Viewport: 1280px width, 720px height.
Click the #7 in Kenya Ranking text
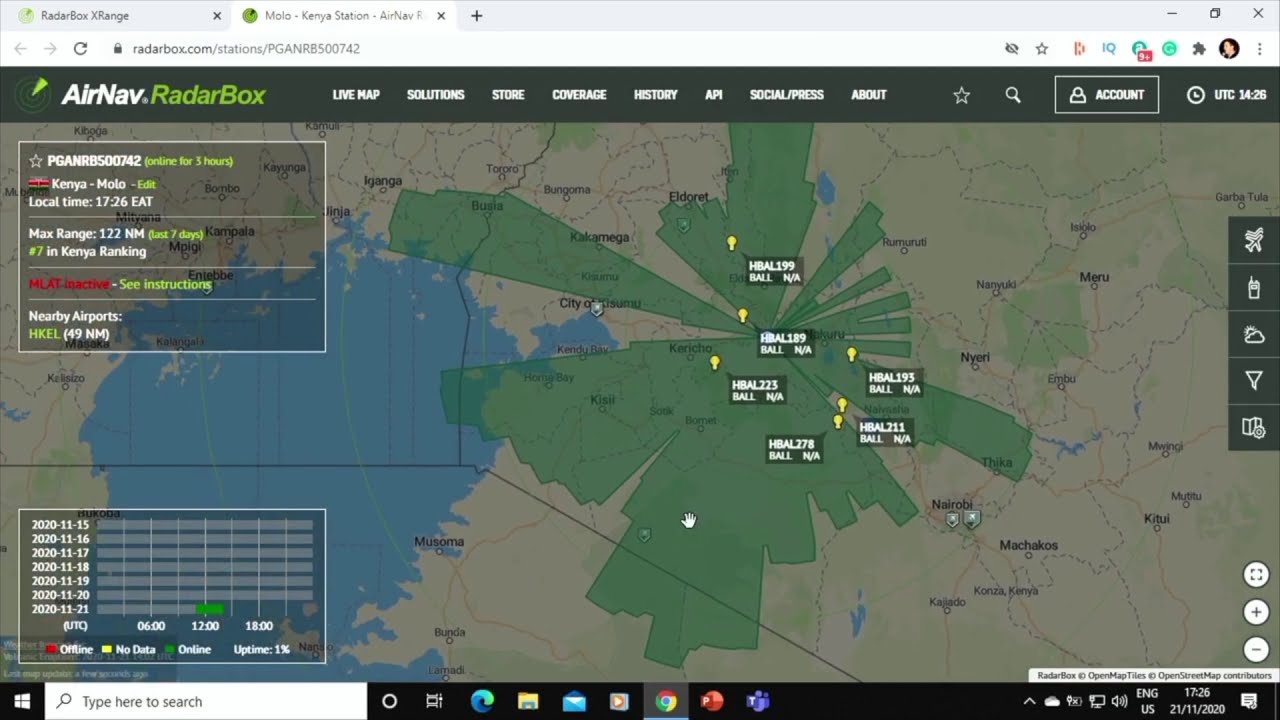tap(87, 251)
